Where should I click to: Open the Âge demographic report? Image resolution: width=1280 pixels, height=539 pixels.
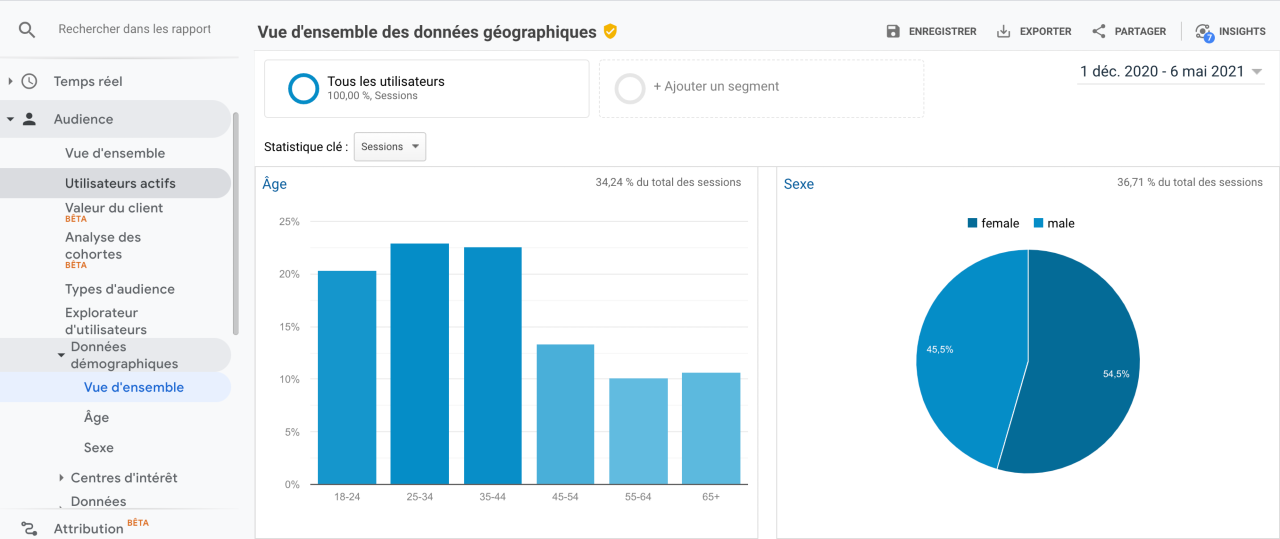point(97,418)
